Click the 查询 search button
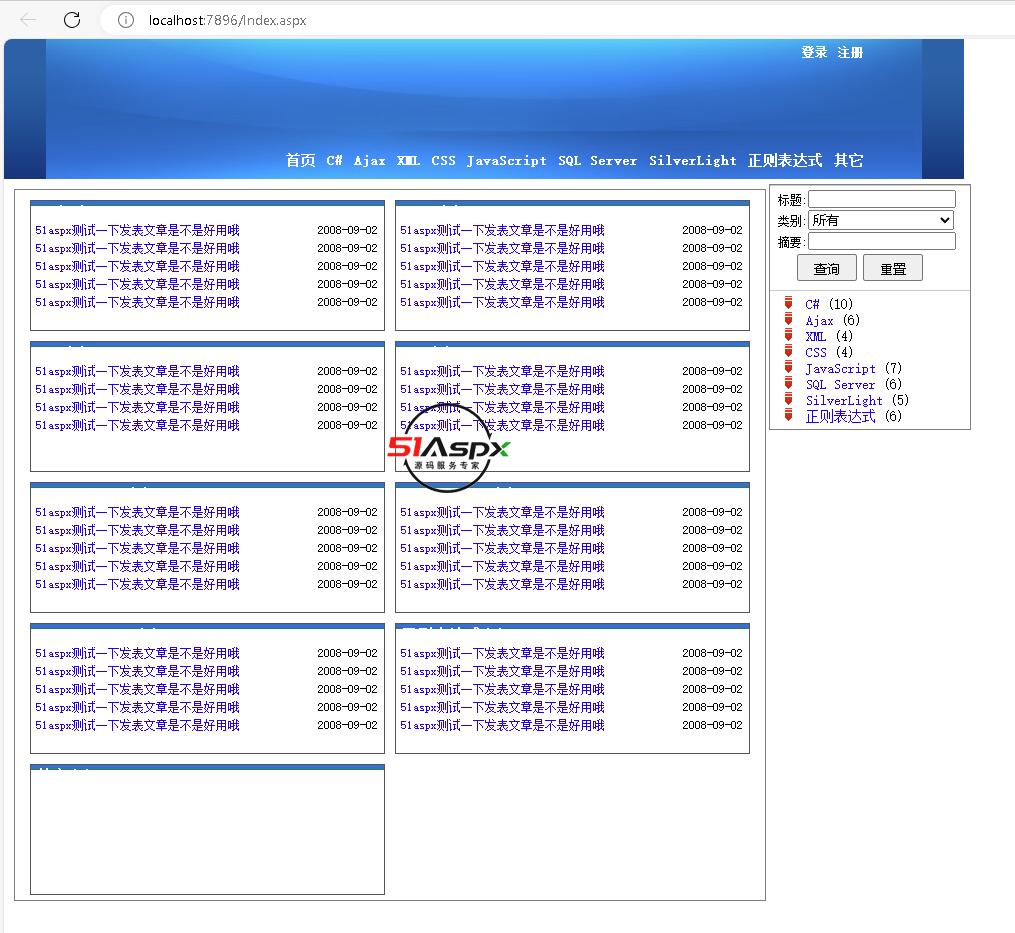Screen dimensions: 1015x933 click(827, 268)
